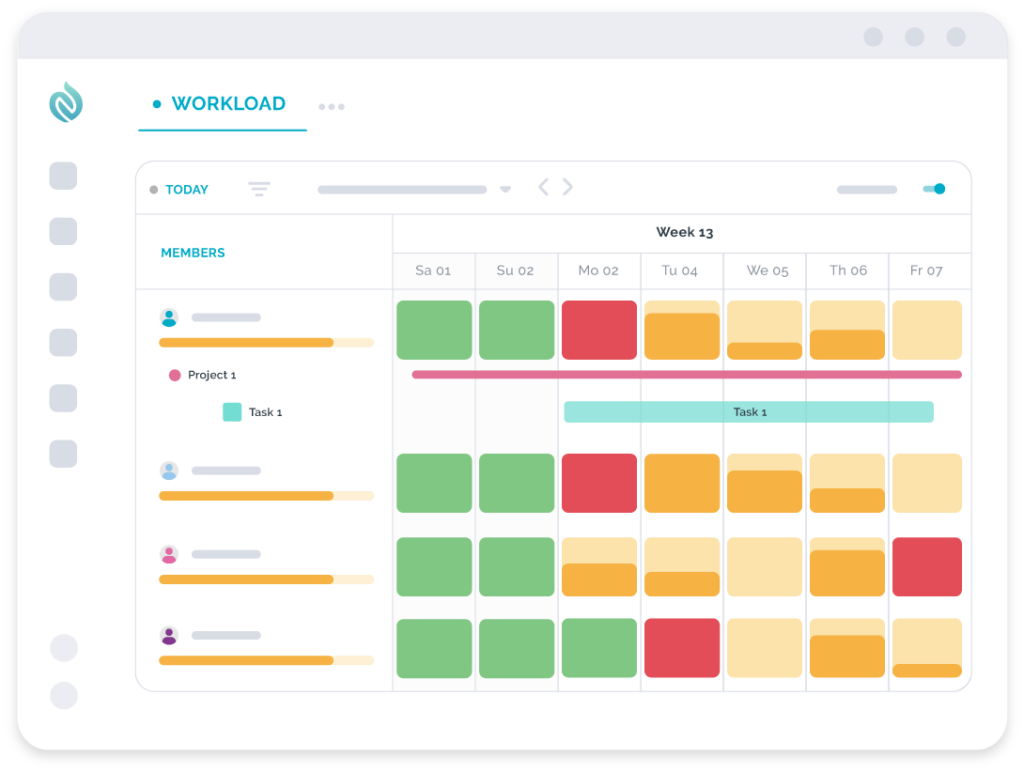Select the Su 02 column header
The height and width of the screenshot is (772, 1024).
[515, 270]
